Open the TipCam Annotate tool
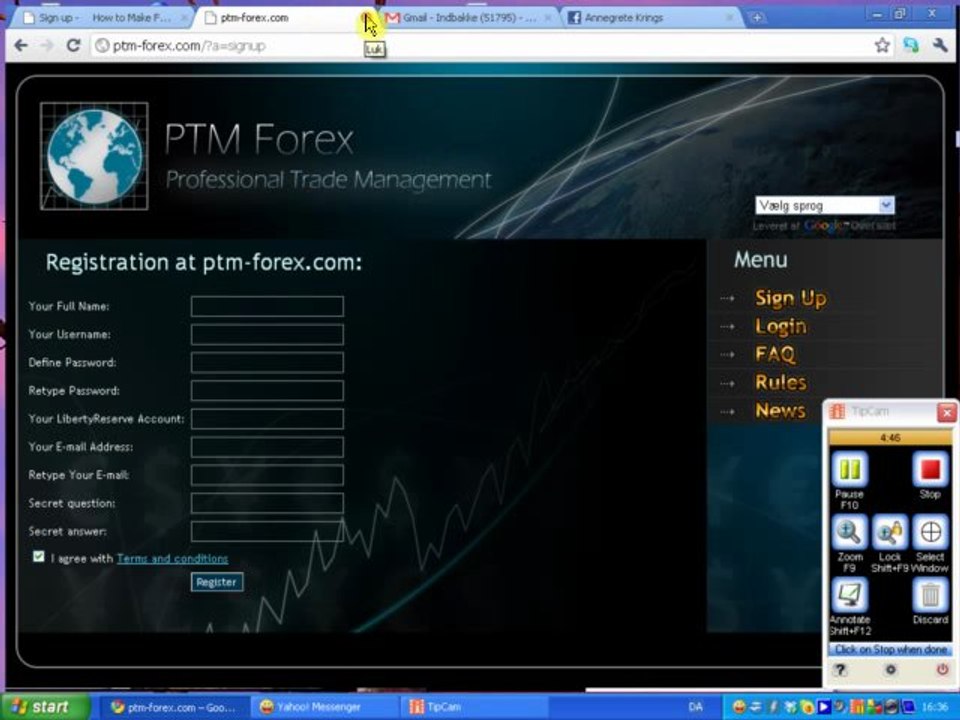This screenshot has width=960, height=720. click(849, 594)
